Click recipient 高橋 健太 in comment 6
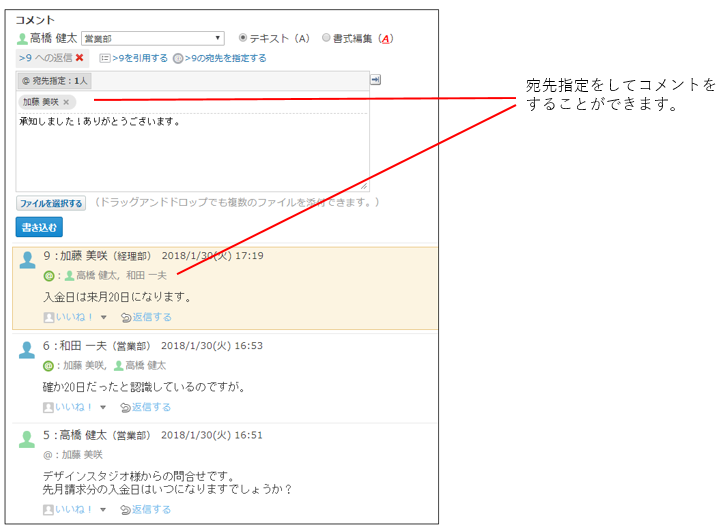 tap(146, 365)
